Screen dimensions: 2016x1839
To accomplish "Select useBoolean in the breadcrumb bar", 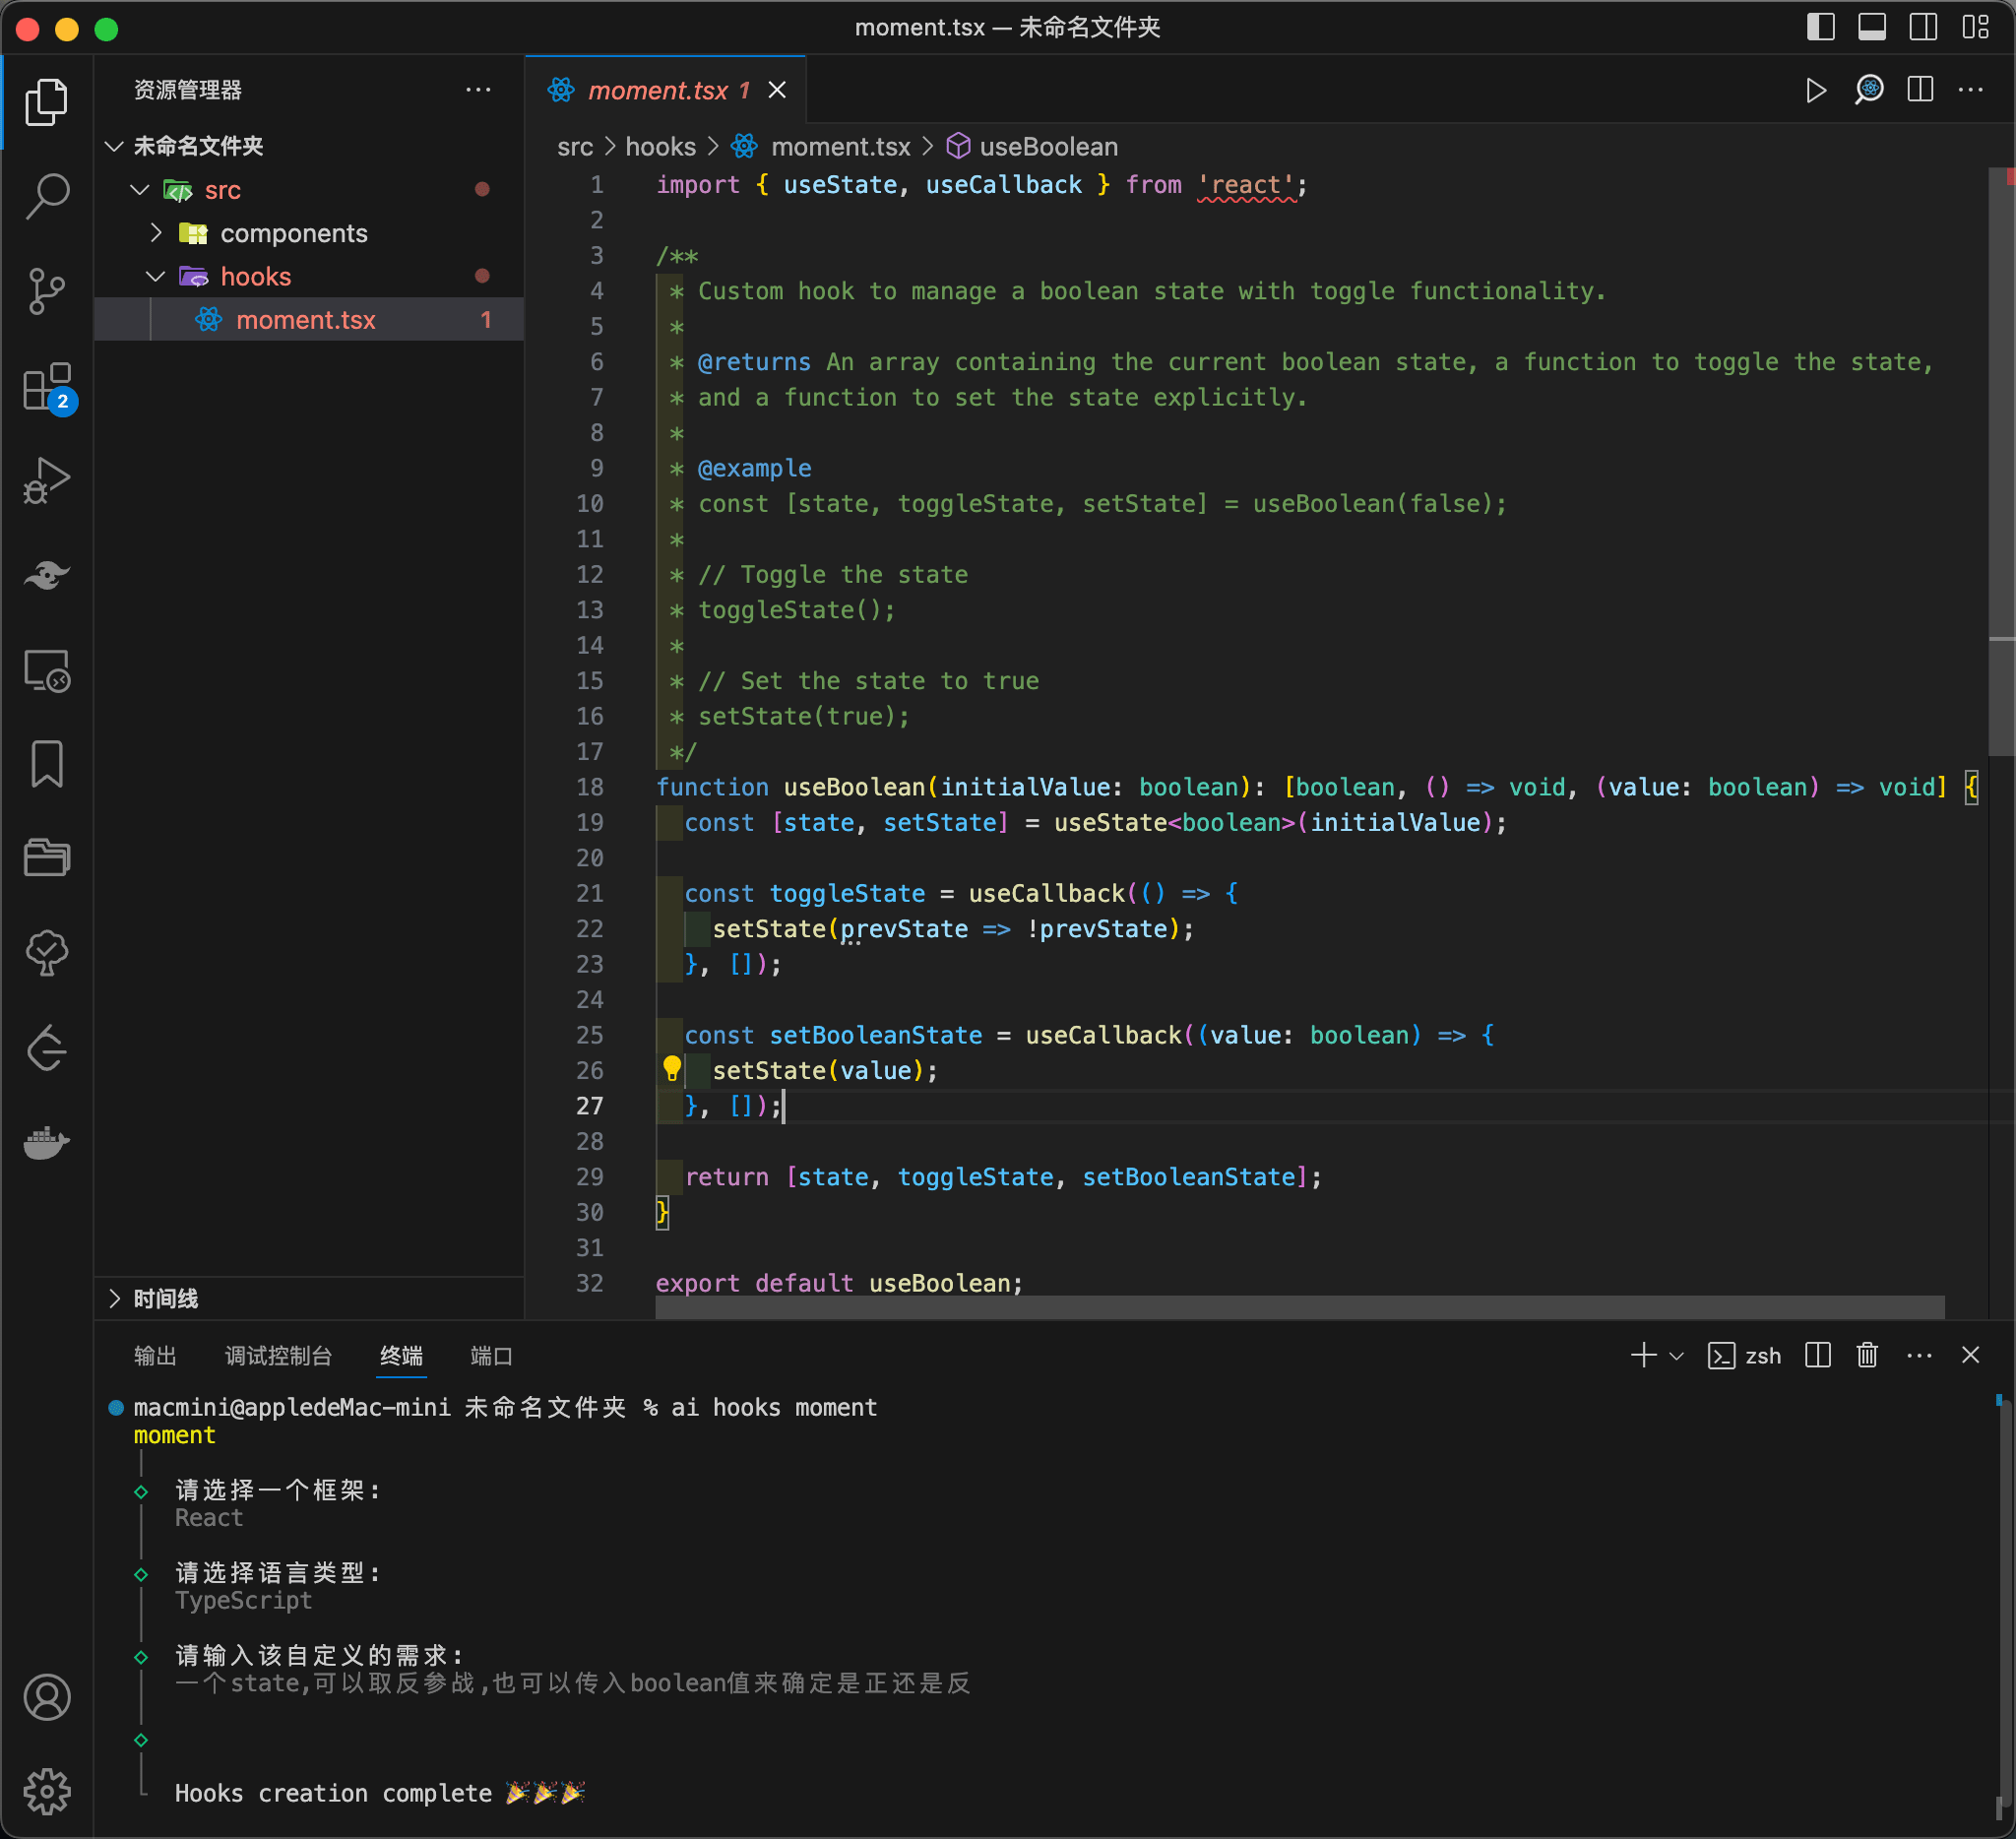I will pyautogui.click(x=1048, y=146).
